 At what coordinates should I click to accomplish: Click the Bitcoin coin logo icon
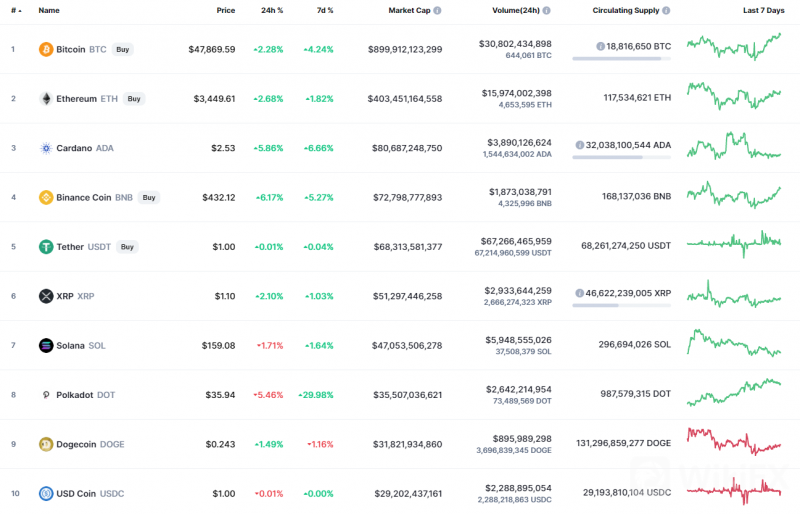point(46,49)
